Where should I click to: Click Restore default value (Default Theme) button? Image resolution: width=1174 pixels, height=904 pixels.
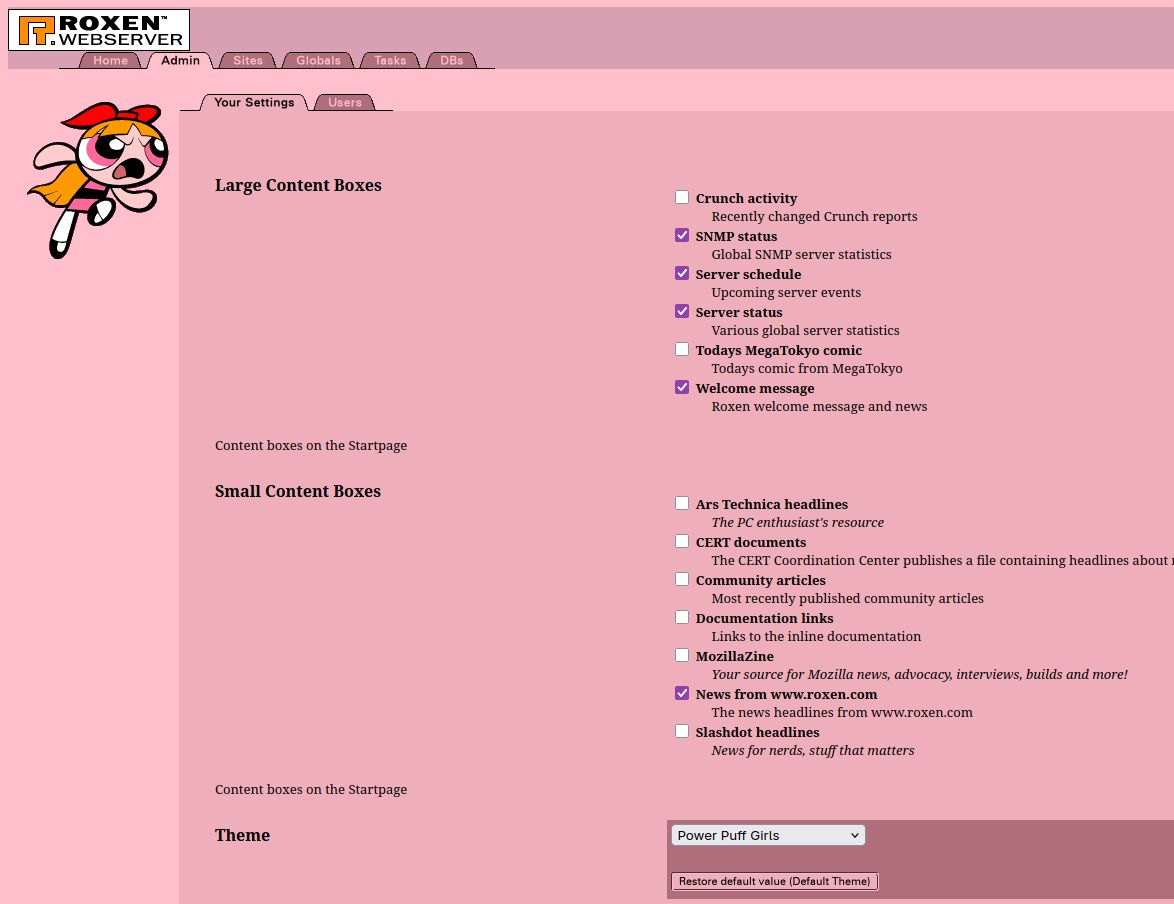point(774,882)
